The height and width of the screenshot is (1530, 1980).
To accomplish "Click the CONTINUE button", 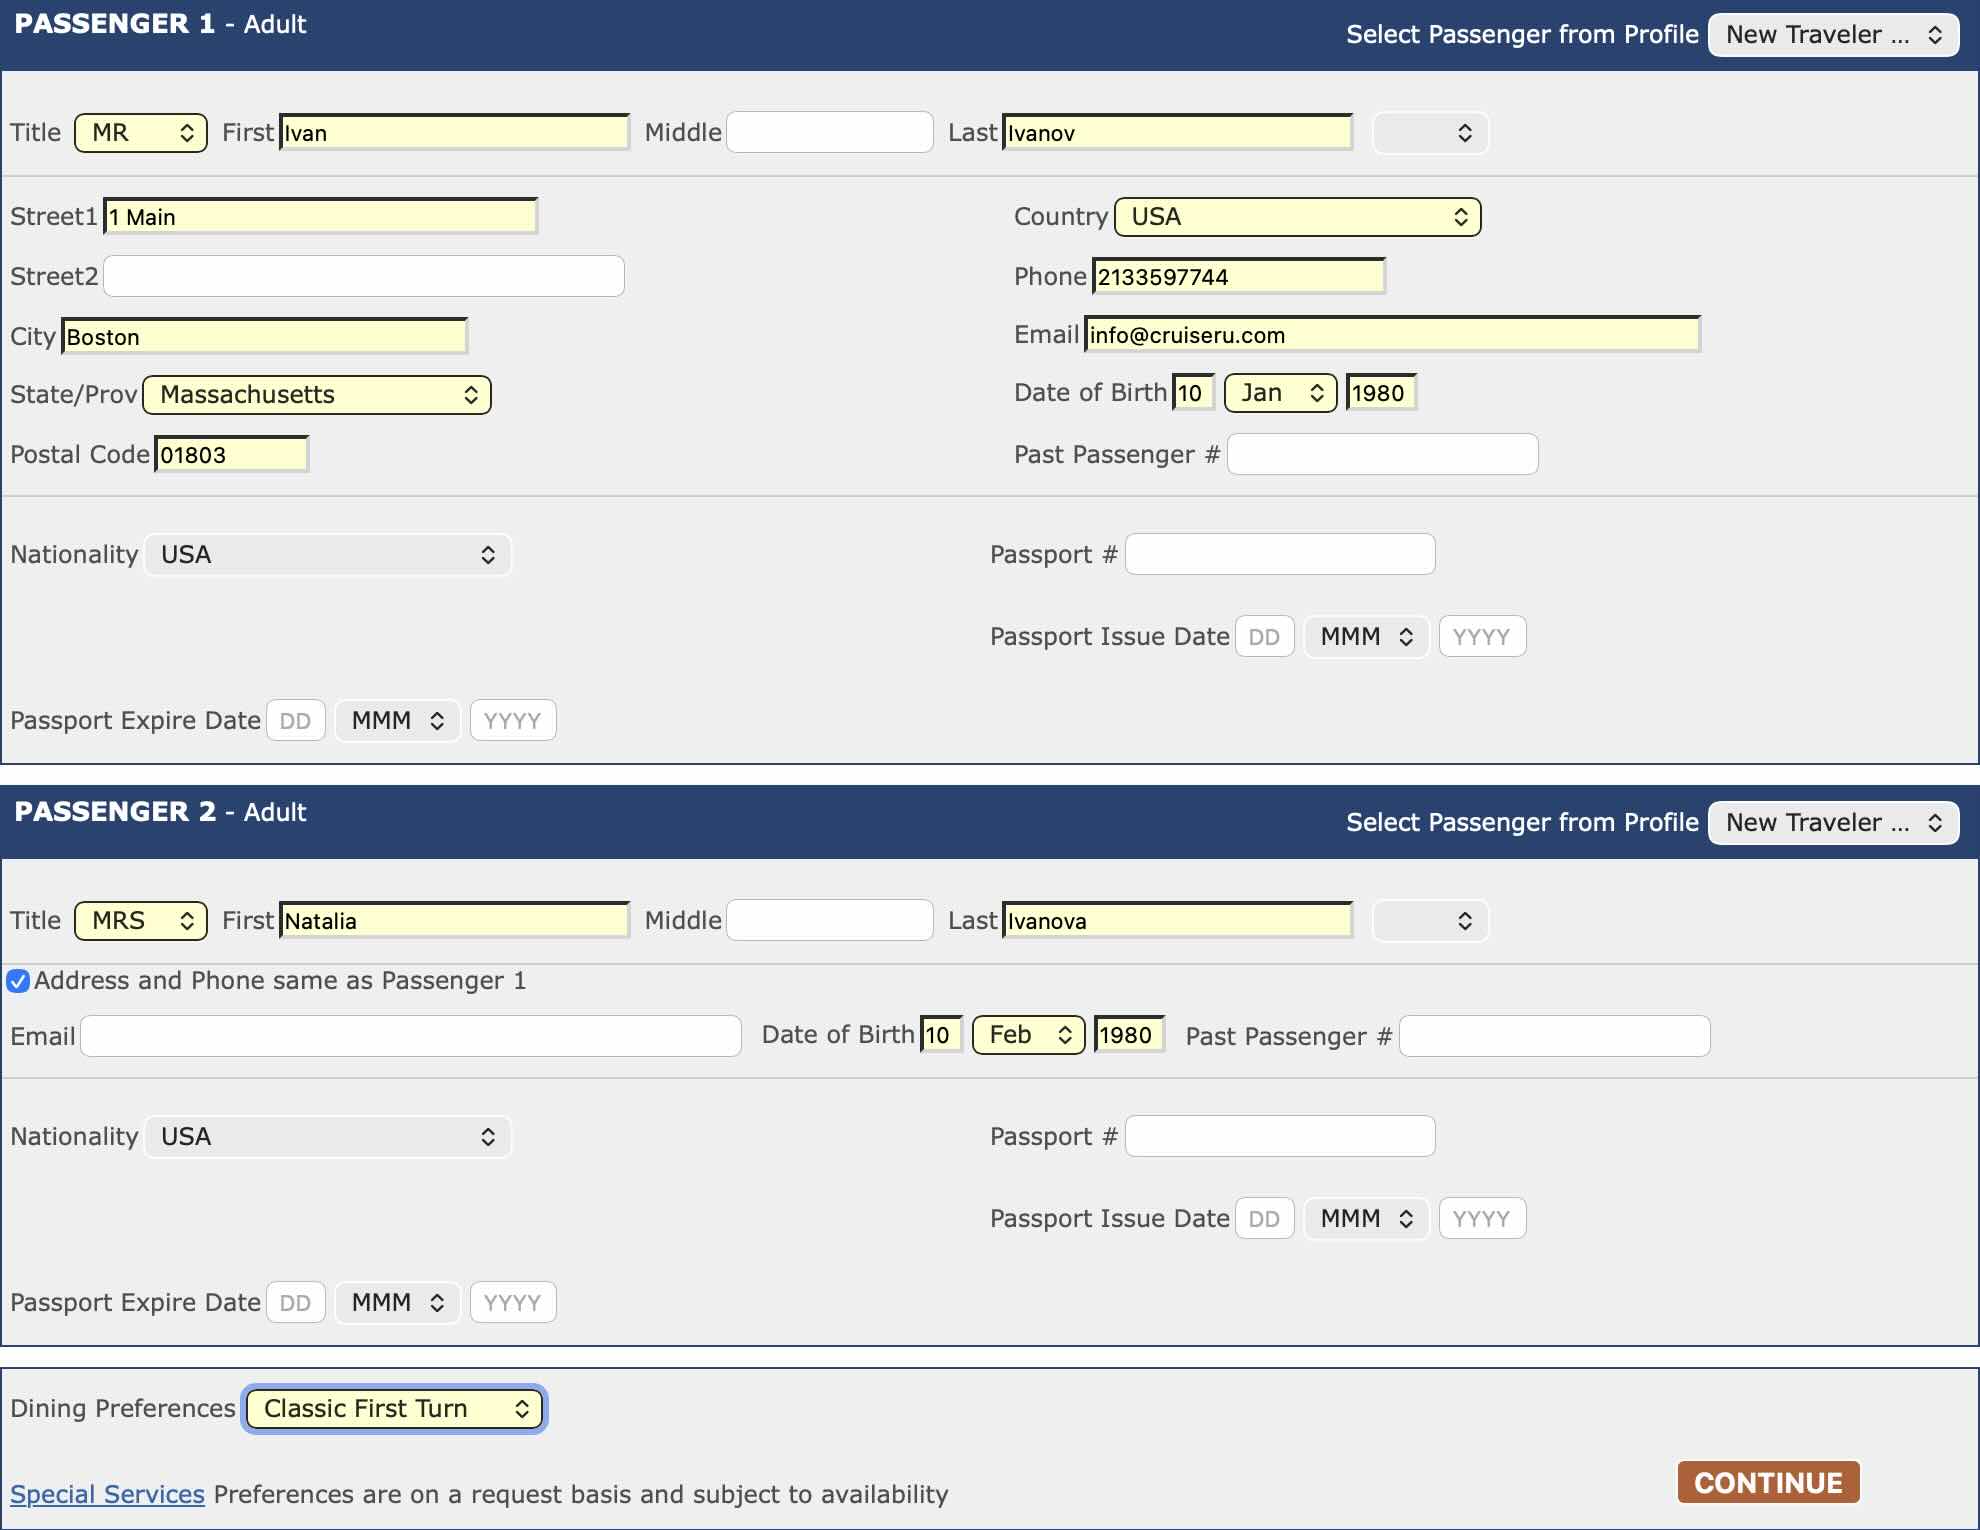I will point(1768,1482).
